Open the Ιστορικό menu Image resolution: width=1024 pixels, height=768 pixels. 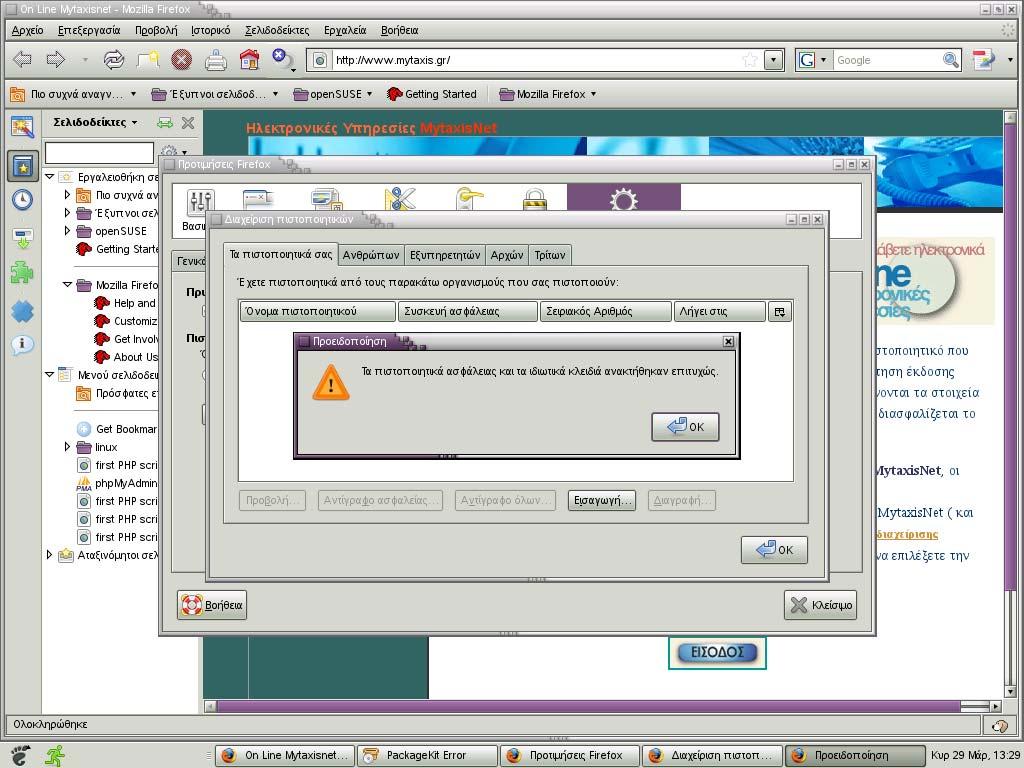(210, 30)
